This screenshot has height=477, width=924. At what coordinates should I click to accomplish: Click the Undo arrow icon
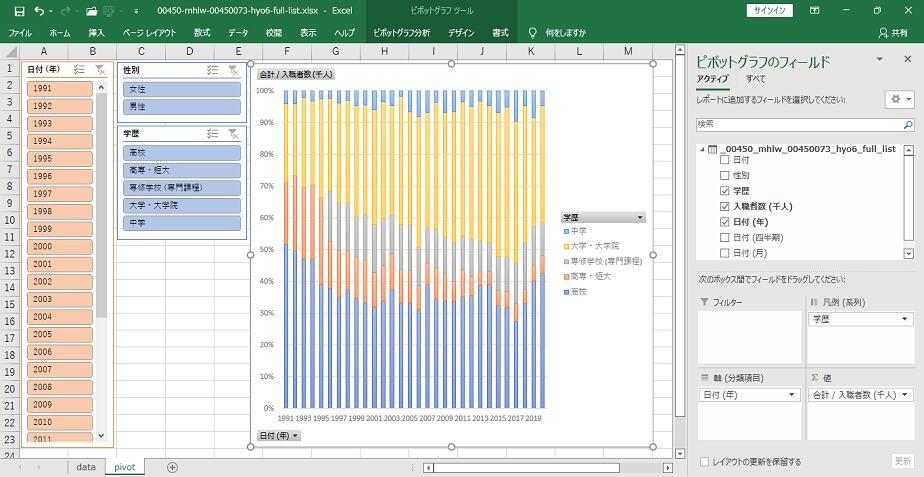coord(39,10)
